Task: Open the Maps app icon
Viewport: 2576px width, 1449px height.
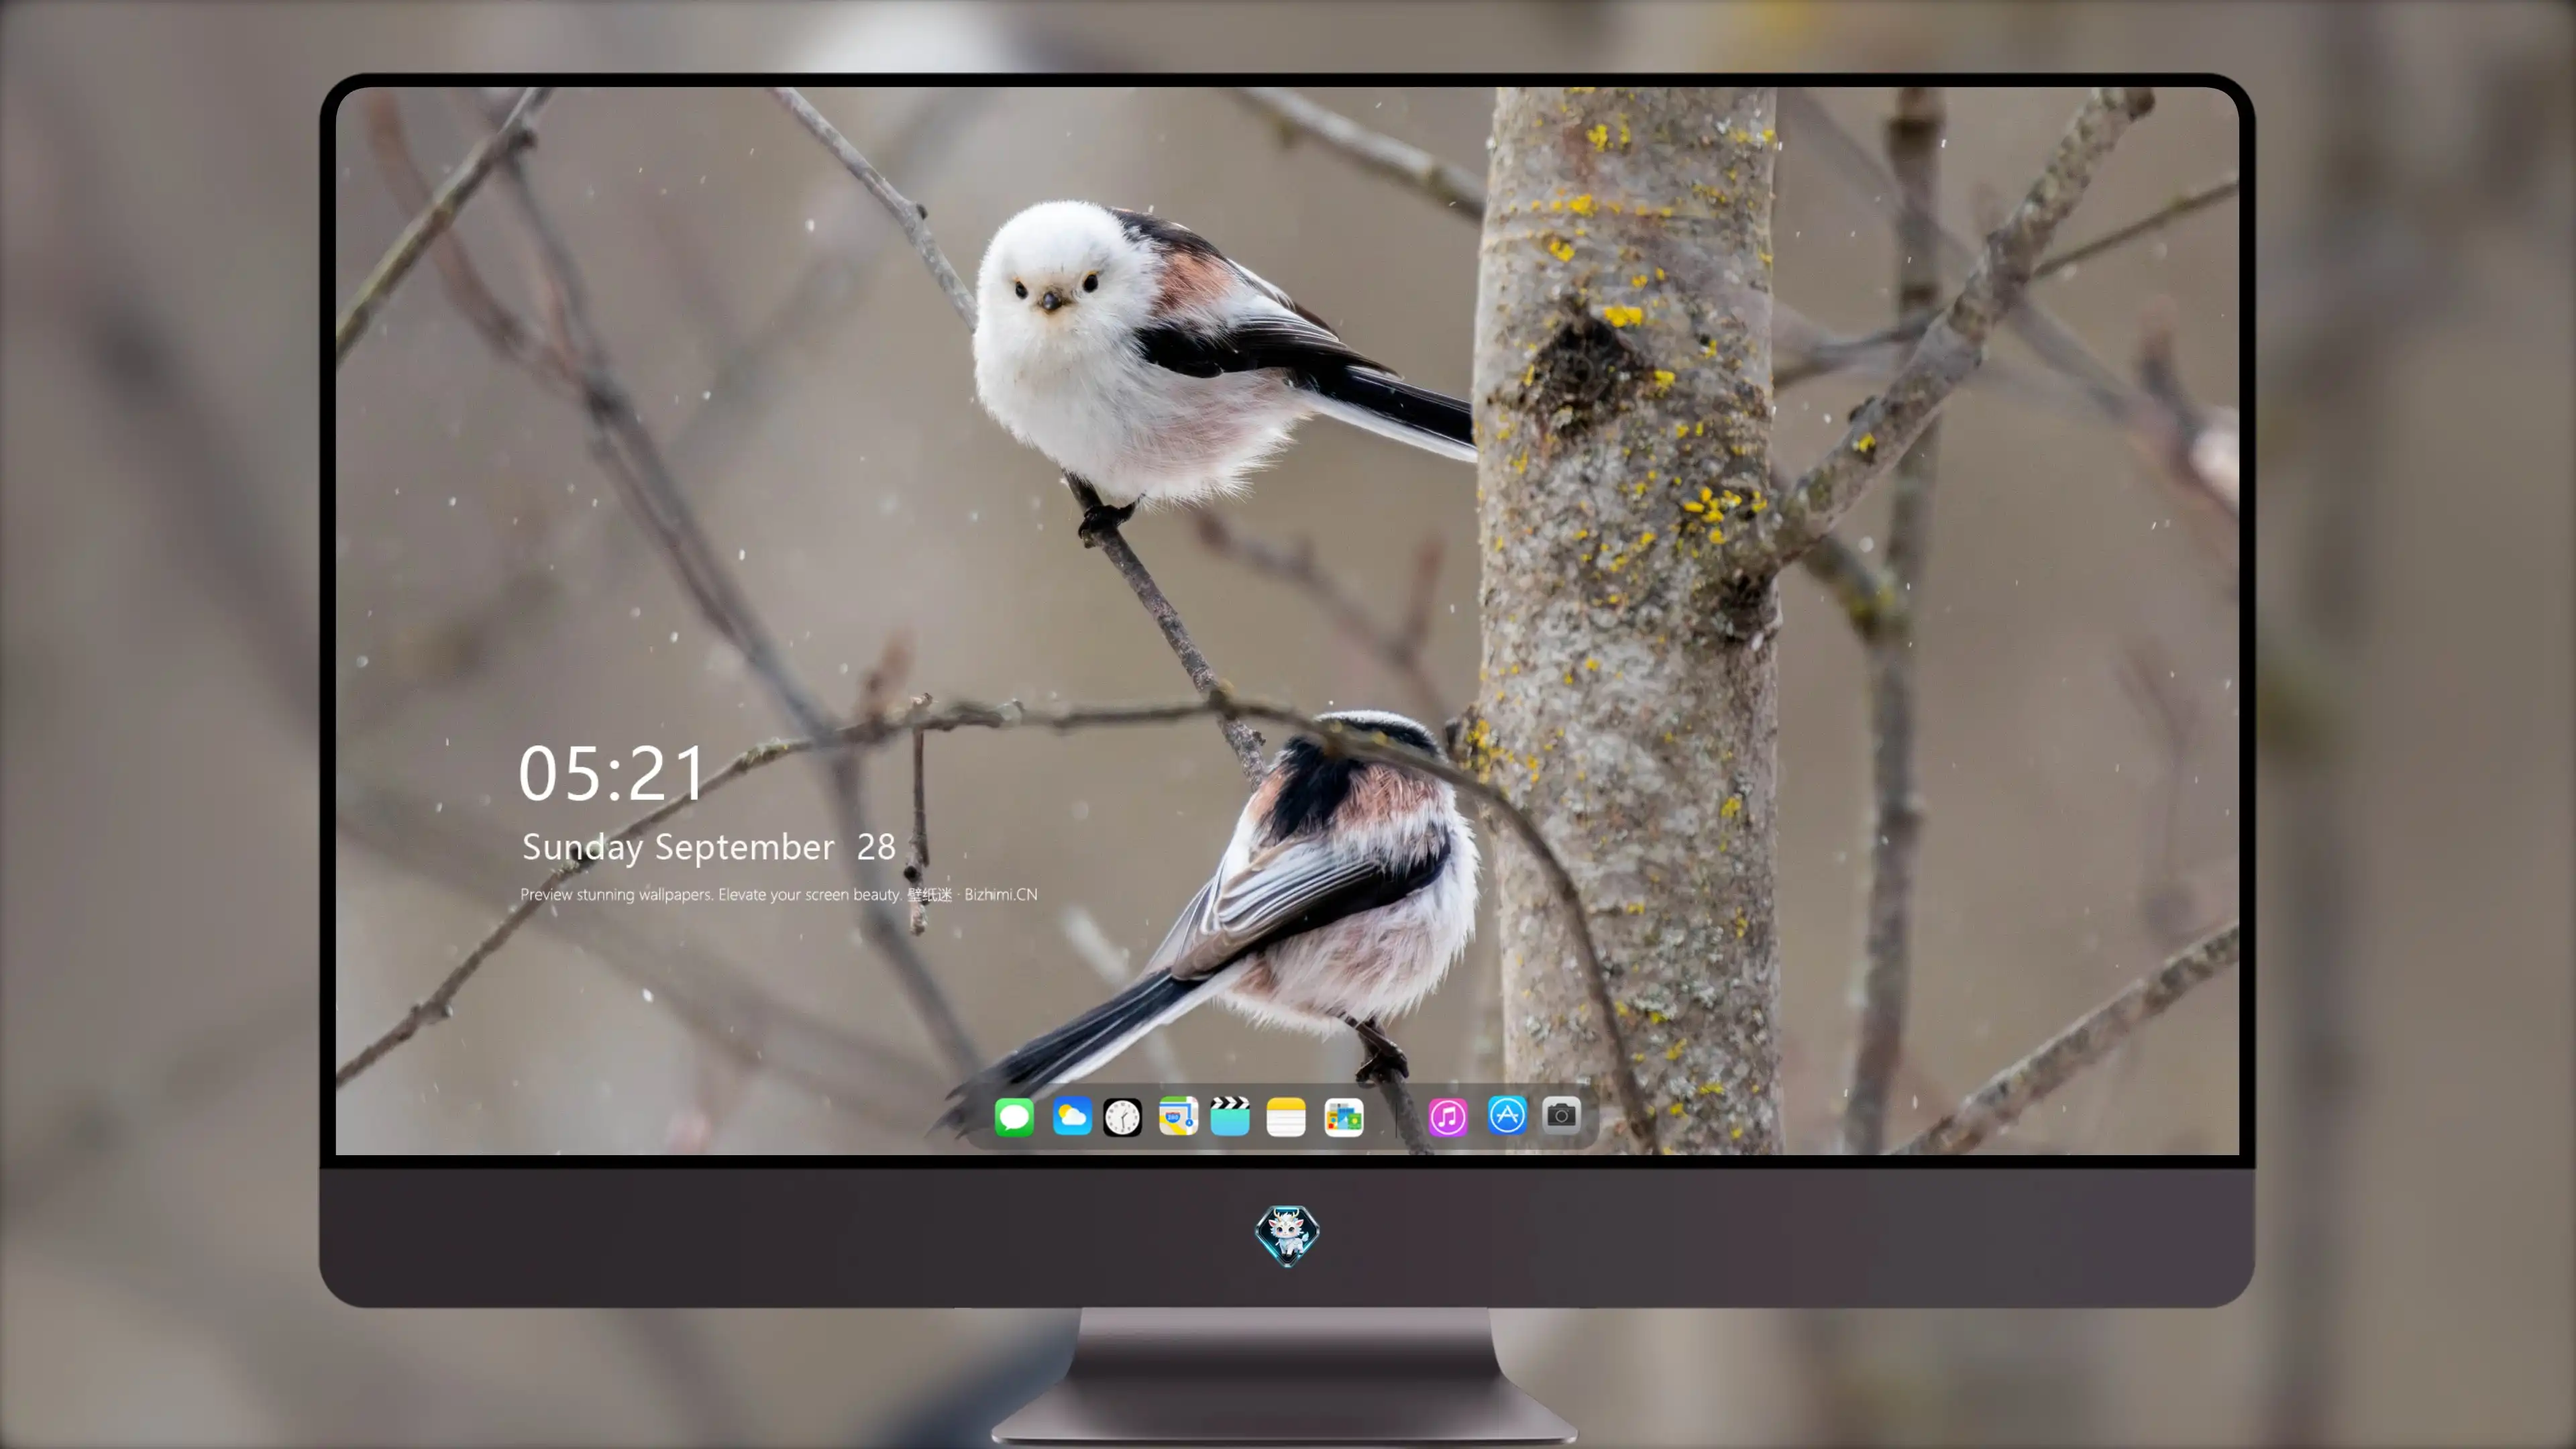Action: point(1178,1116)
